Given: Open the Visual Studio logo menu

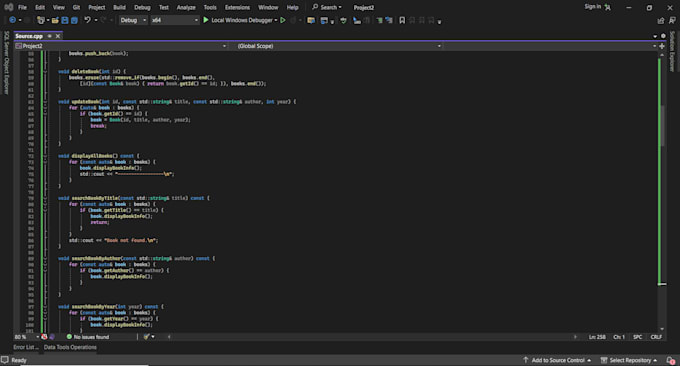Looking at the screenshot, I should 8,7.
